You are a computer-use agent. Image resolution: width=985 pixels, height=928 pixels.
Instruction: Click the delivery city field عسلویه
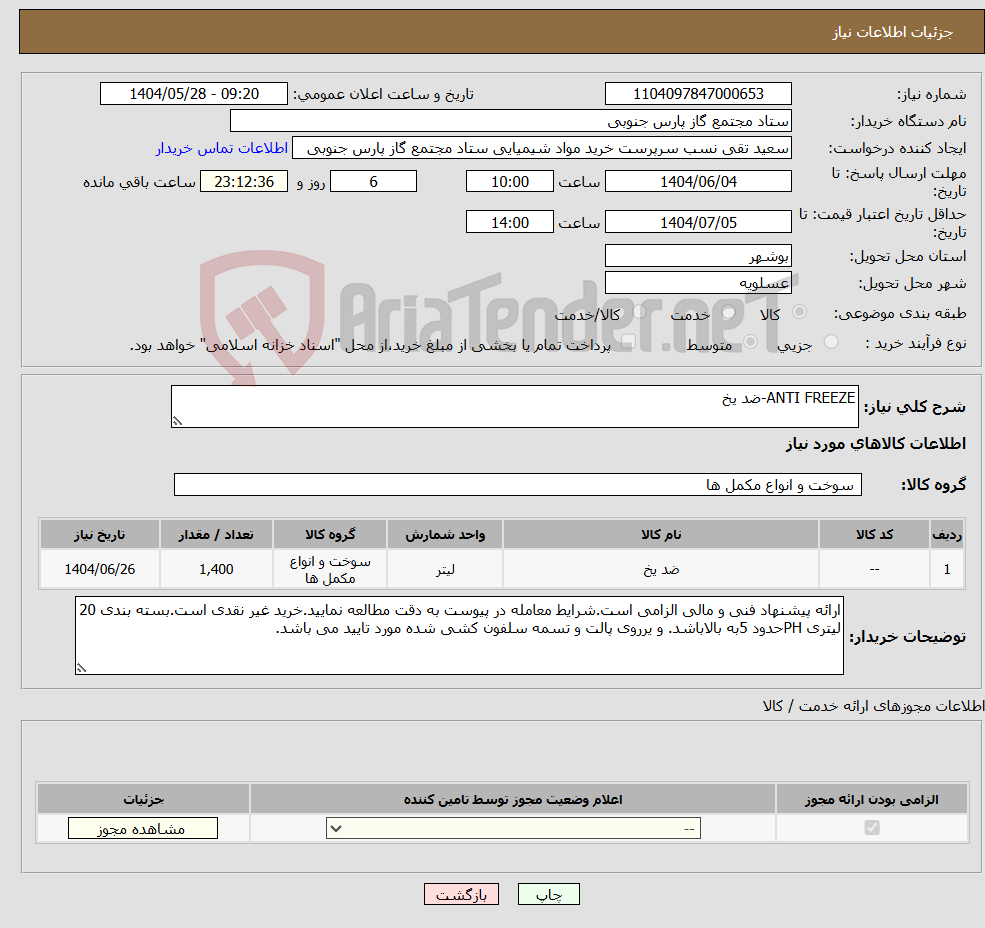(x=698, y=283)
